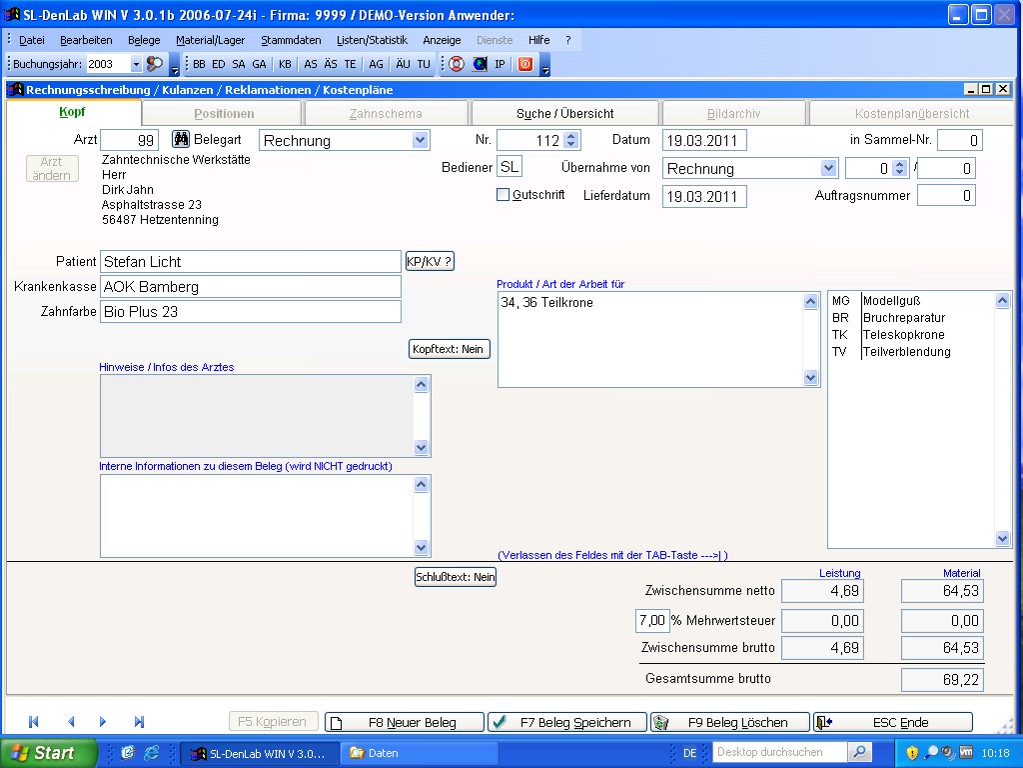Expand the first toolbar overflow options

tap(174, 66)
